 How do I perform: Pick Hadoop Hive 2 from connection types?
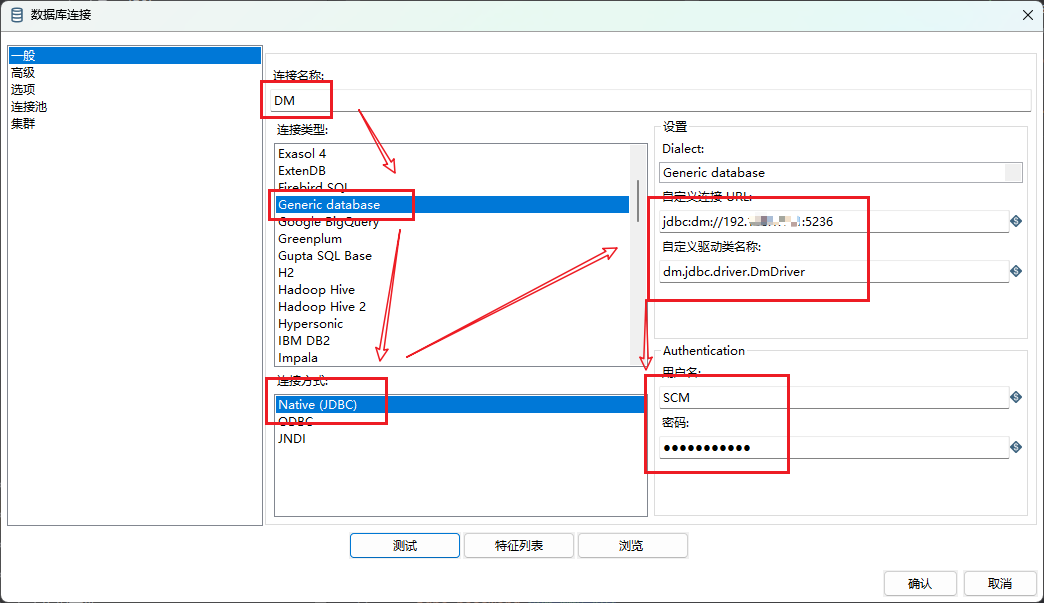click(322, 307)
